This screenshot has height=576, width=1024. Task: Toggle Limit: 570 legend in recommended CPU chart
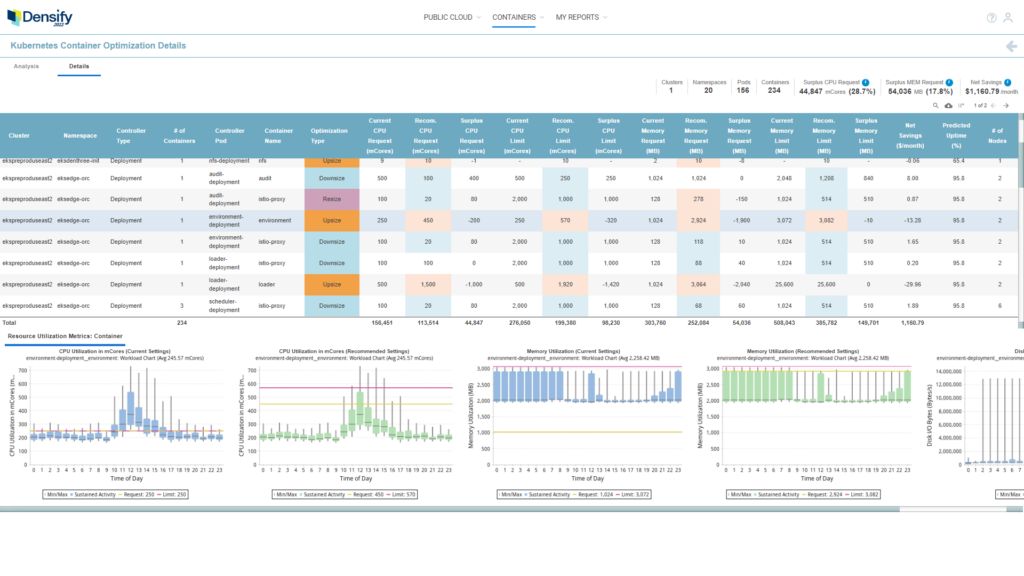point(401,494)
